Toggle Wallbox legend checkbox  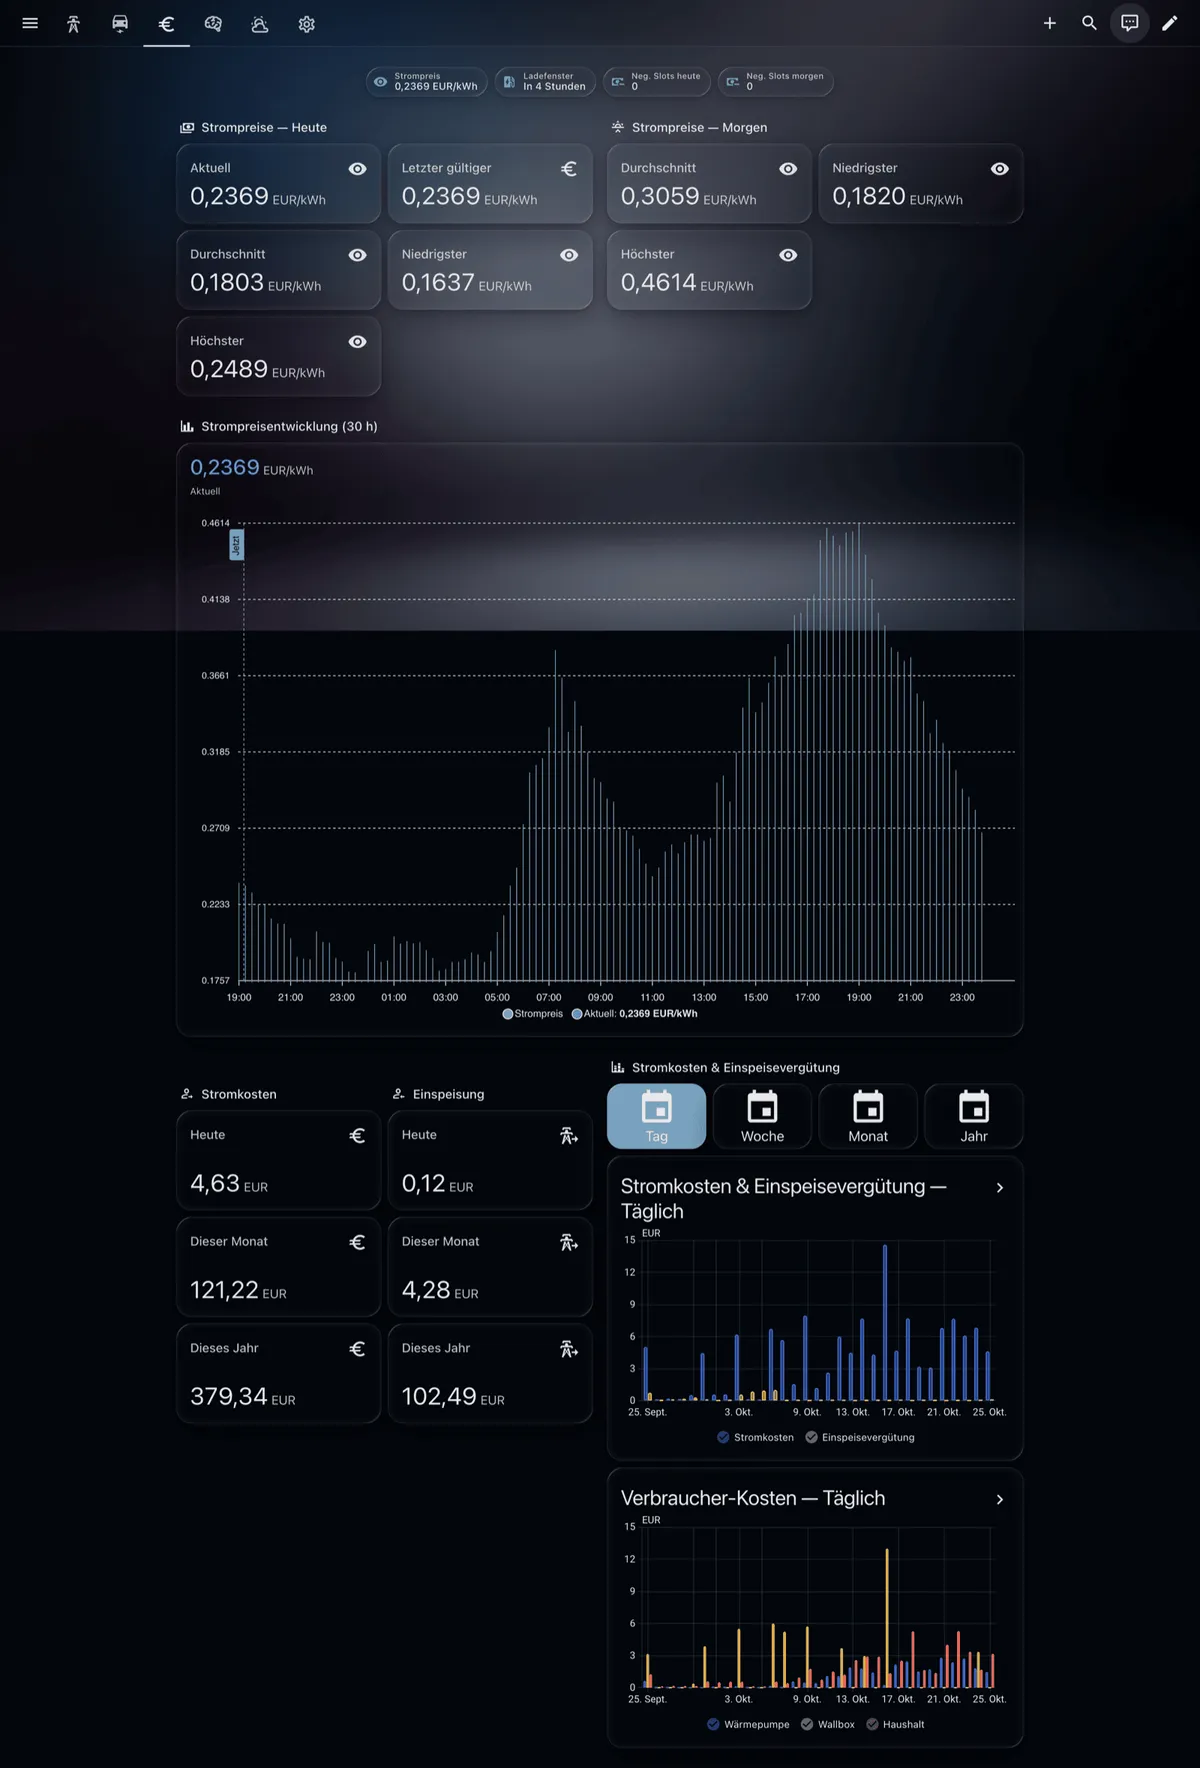807,1724
